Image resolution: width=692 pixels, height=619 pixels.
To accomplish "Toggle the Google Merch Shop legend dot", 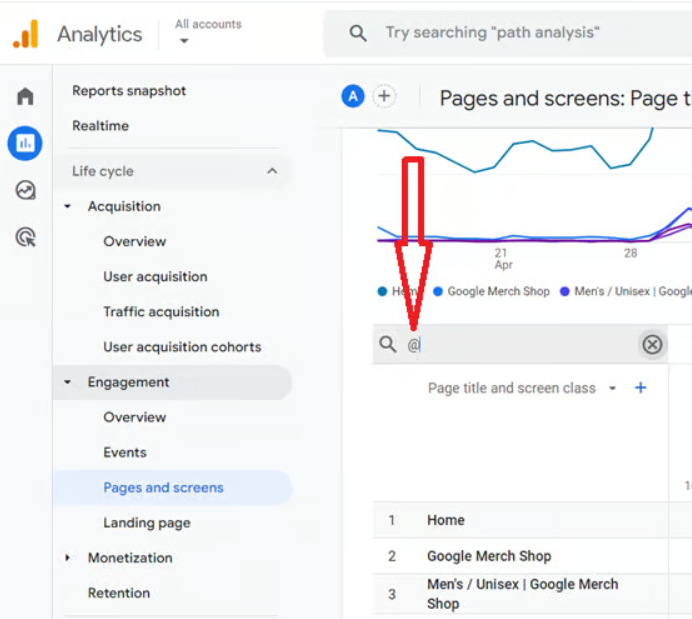I will pos(438,292).
